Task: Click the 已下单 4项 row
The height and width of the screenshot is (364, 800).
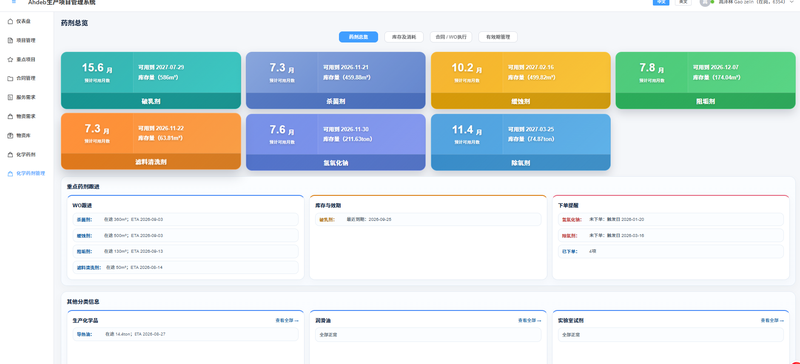Action: coord(671,251)
